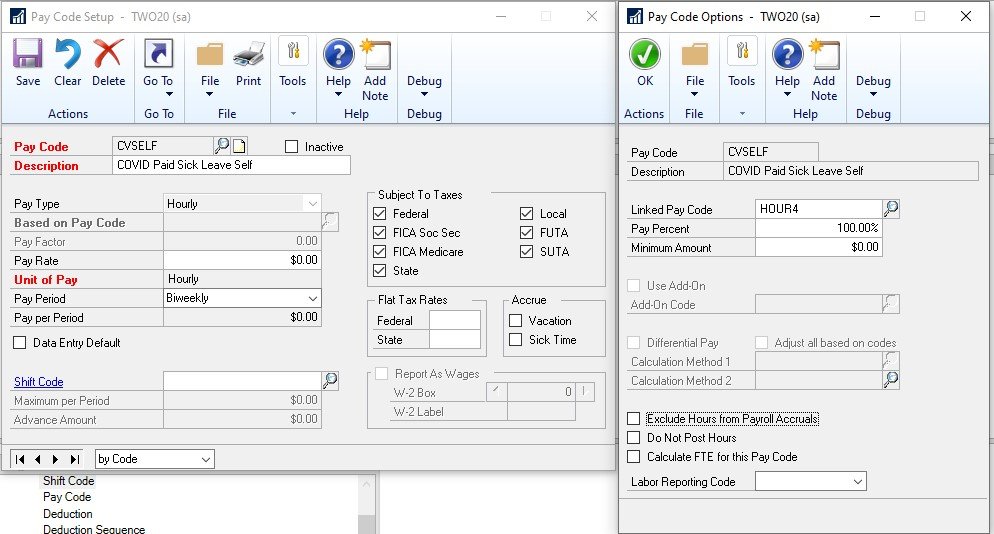Delete the CVSELF pay code

tap(108, 63)
